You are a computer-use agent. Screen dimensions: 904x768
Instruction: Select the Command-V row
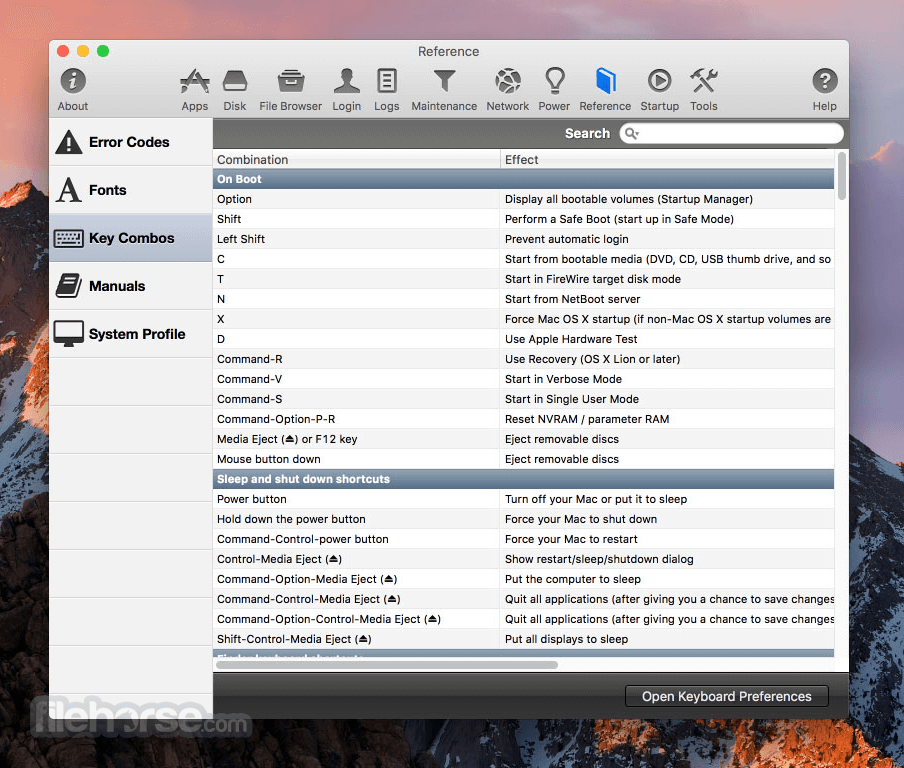[523, 379]
